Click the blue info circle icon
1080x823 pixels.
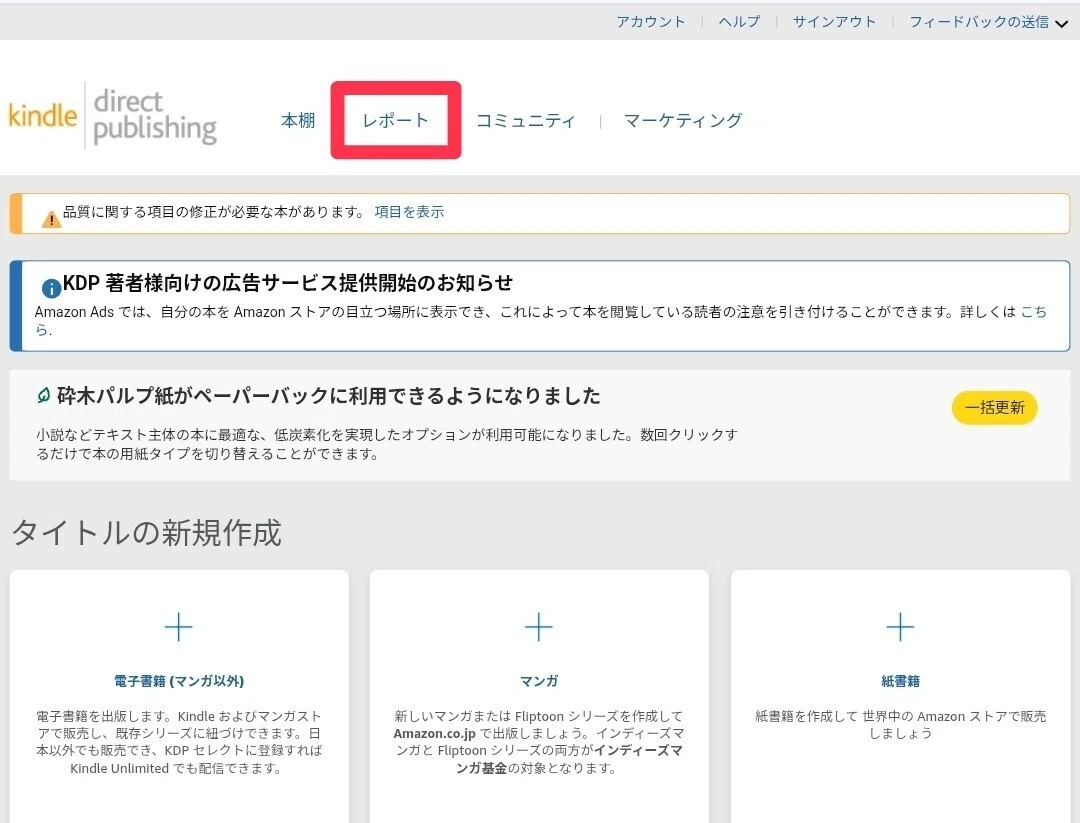[x=51, y=288]
